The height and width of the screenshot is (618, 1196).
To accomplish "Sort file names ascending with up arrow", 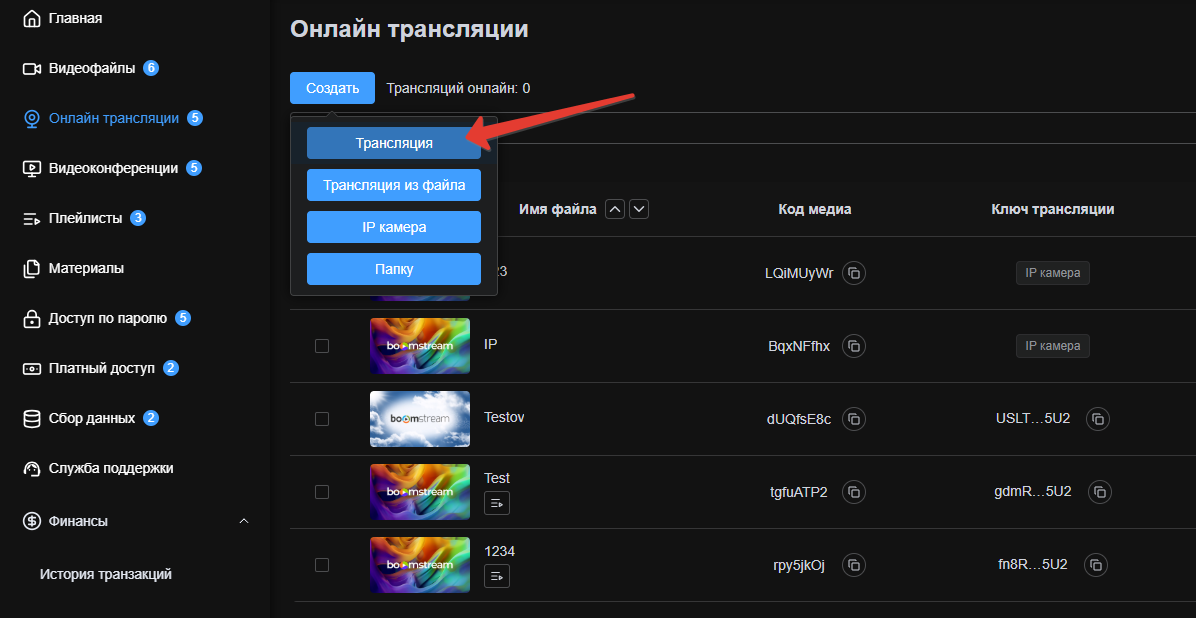I will point(615,209).
